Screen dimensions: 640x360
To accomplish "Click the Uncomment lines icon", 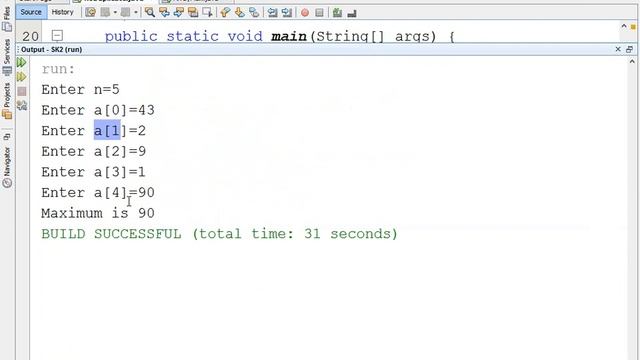I will pos(352,13).
